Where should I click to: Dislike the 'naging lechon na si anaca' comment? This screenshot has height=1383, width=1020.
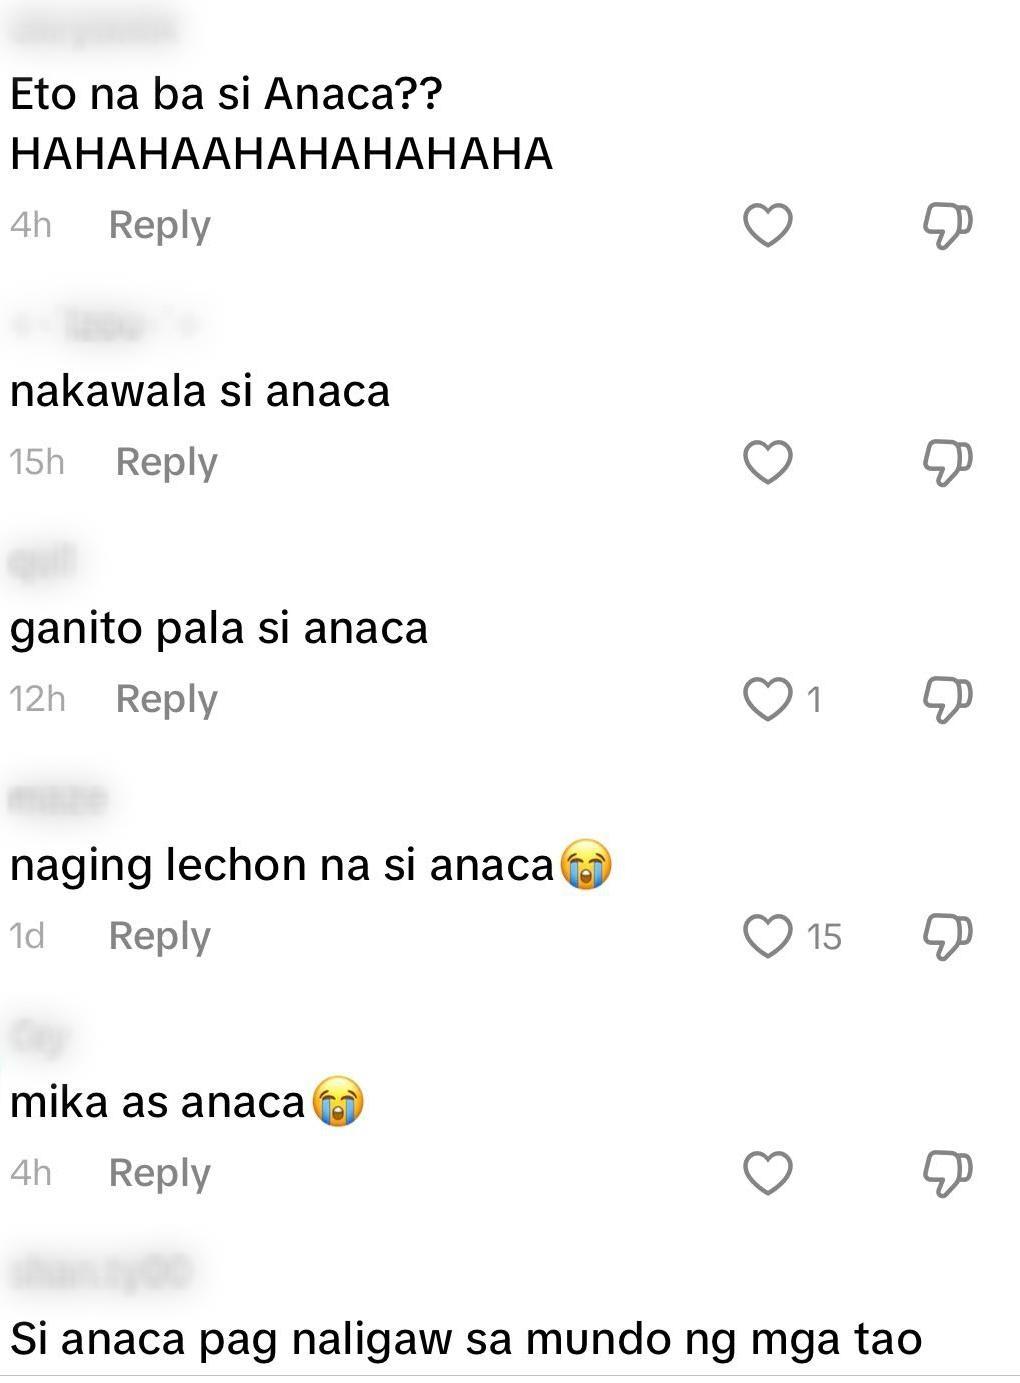coord(947,936)
